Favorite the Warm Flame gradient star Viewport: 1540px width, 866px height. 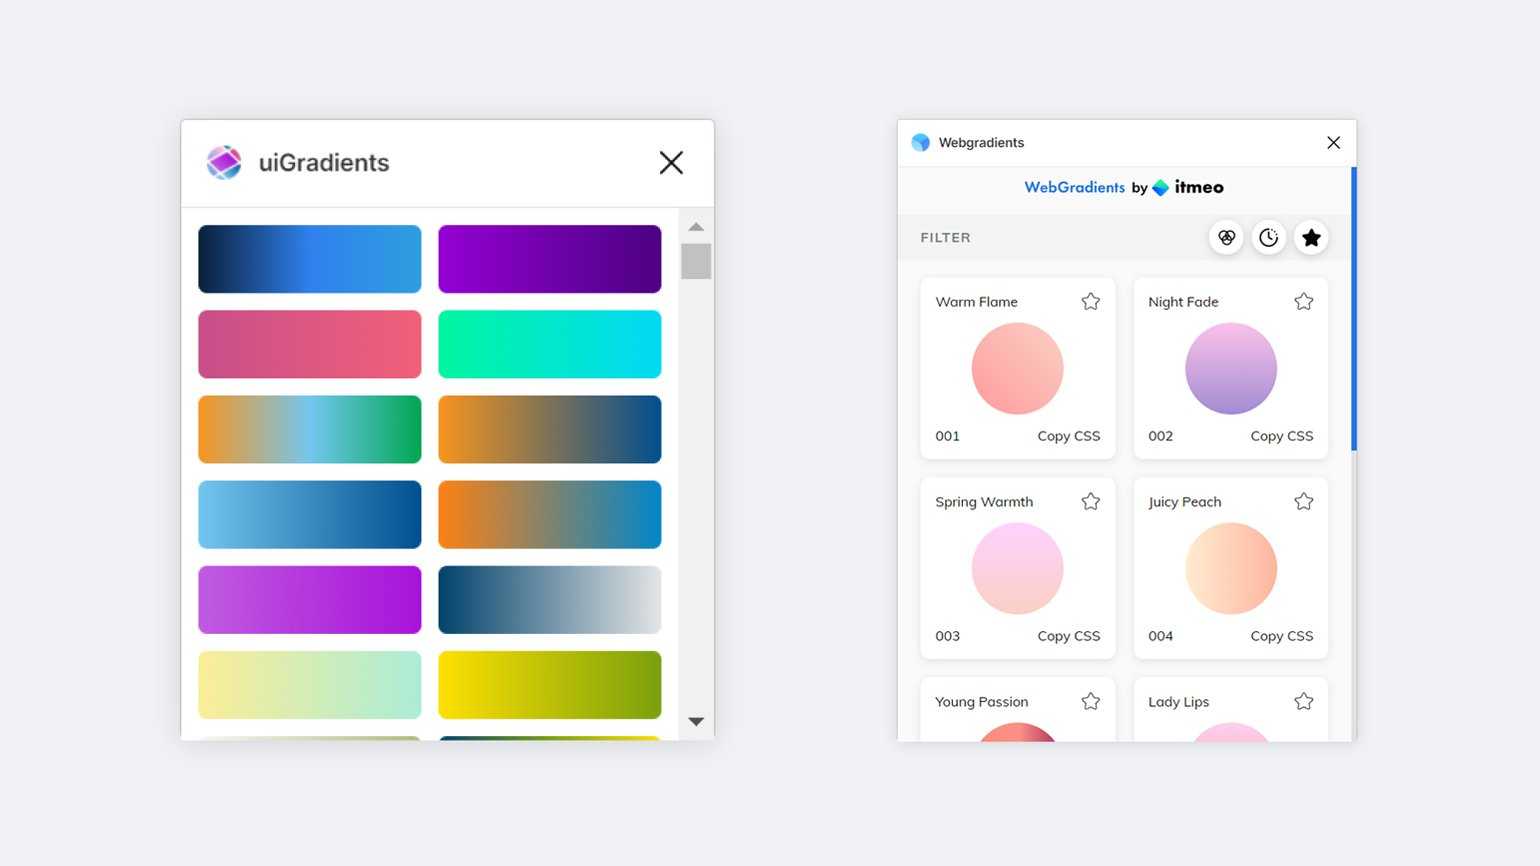click(x=1090, y=302)
